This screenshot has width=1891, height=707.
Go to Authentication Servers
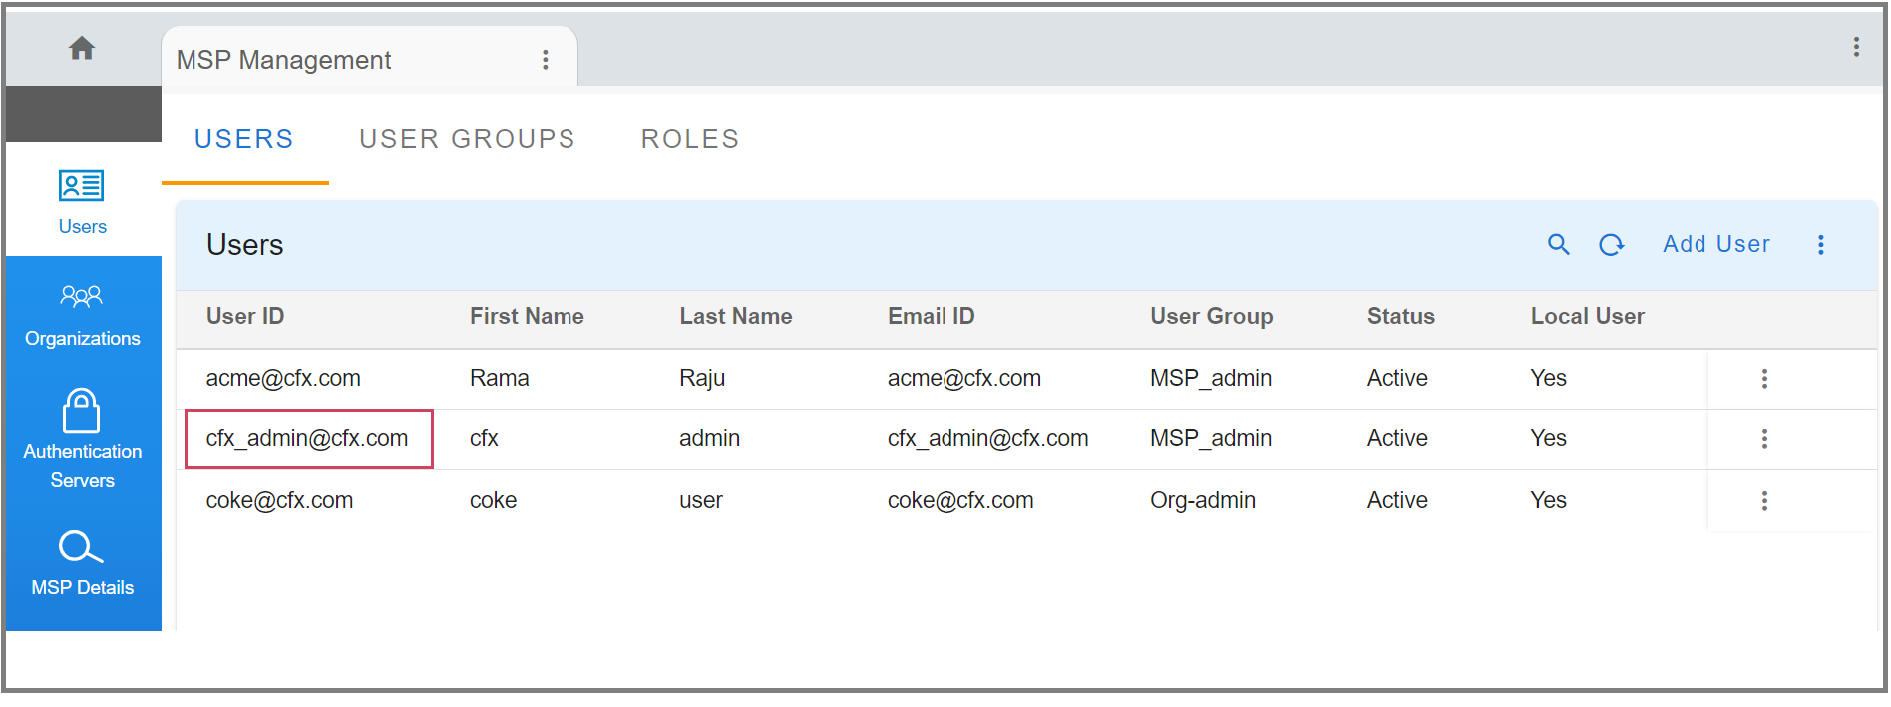pyautogui.click(x=82, y=438)
